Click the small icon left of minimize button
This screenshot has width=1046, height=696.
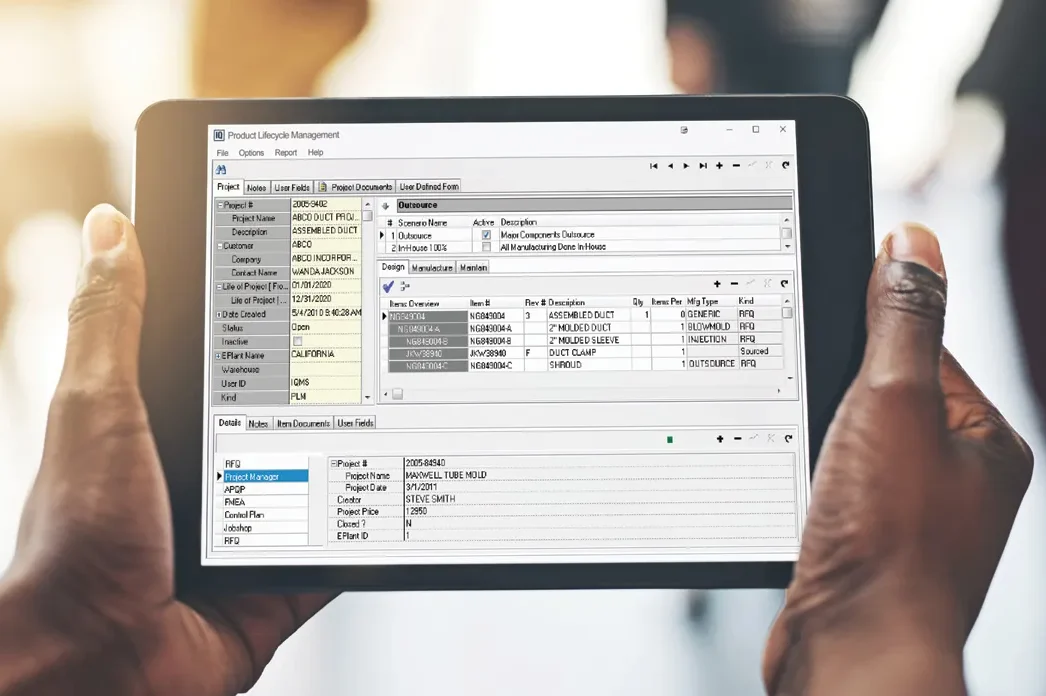tap(684, 130)
